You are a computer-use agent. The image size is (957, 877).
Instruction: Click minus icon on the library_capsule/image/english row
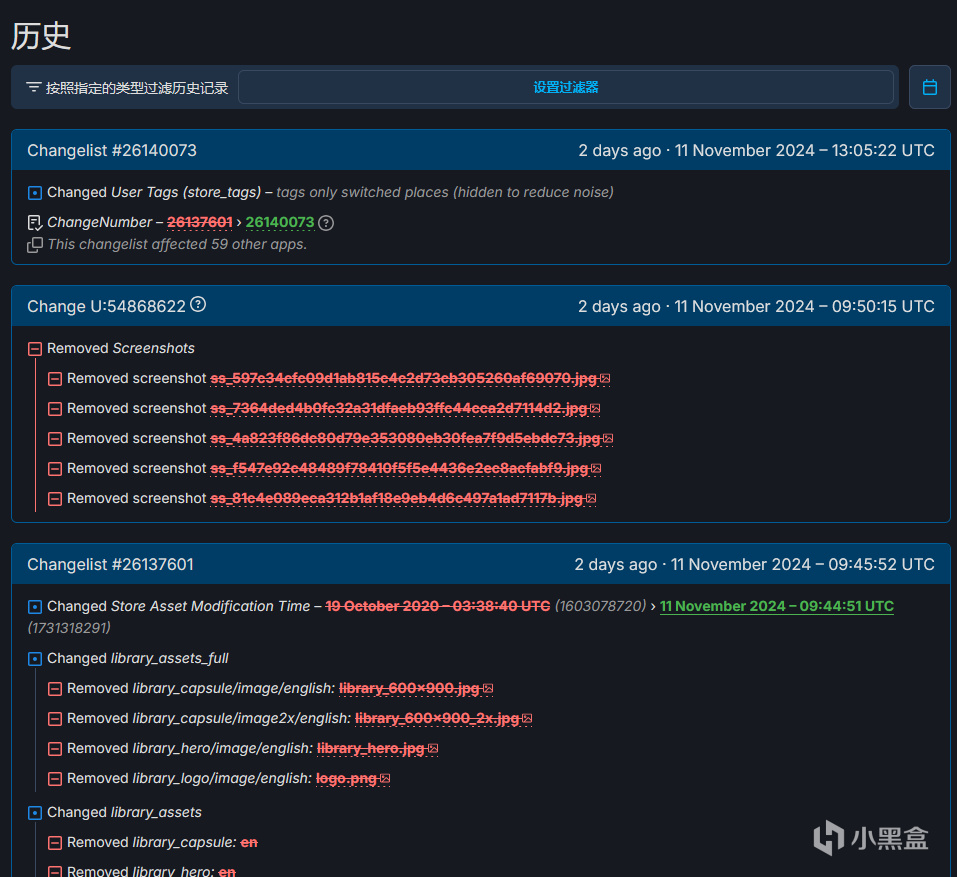pos(55,689)
